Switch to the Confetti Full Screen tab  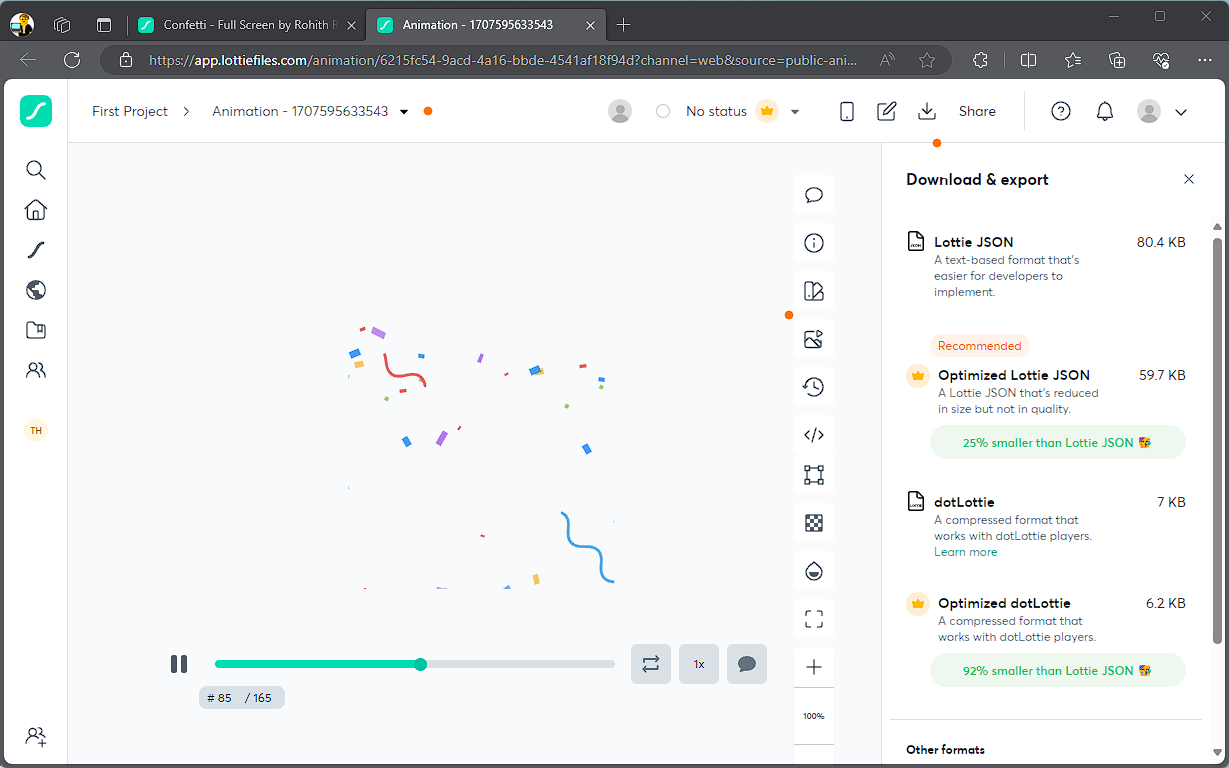pos(245,25)
